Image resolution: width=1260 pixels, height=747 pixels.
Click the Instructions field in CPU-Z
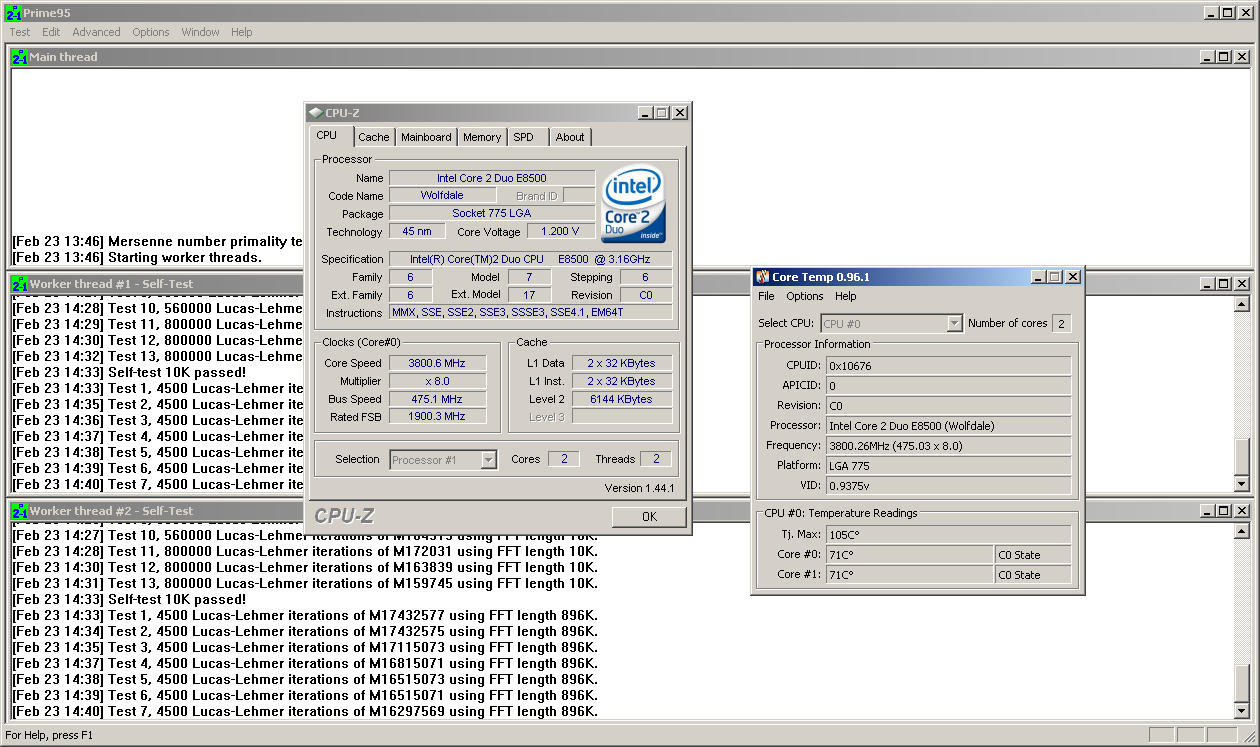530,312
